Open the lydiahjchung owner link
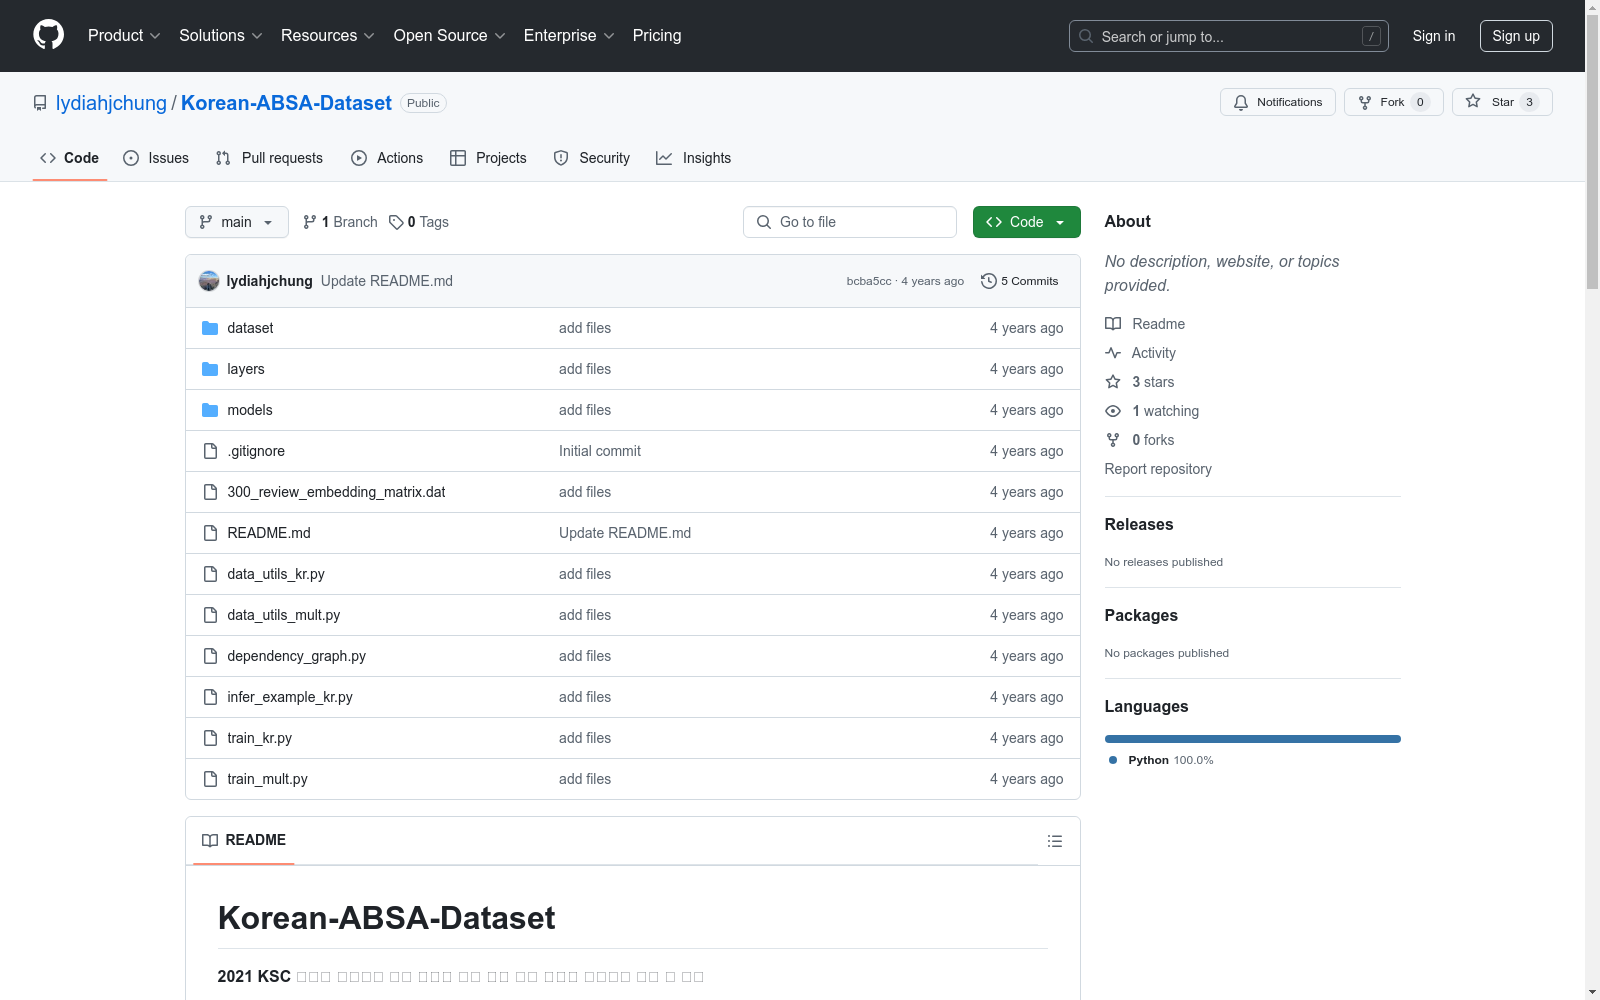Image resolution: width=1600 pixels, height=1000 pixels. pyautogui.click(x=111, y=103)
